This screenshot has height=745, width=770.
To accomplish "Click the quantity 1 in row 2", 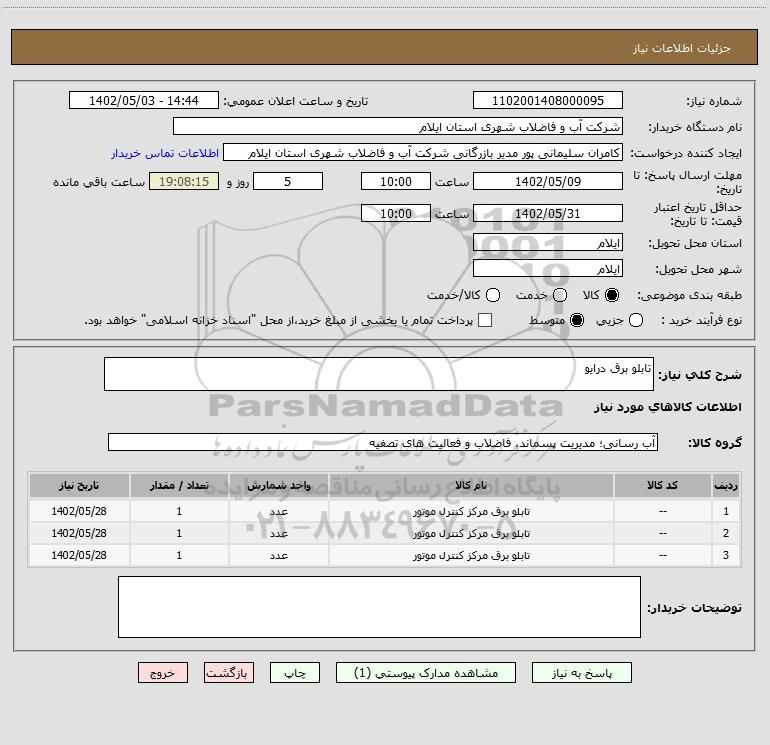I will tap(179, 533).
